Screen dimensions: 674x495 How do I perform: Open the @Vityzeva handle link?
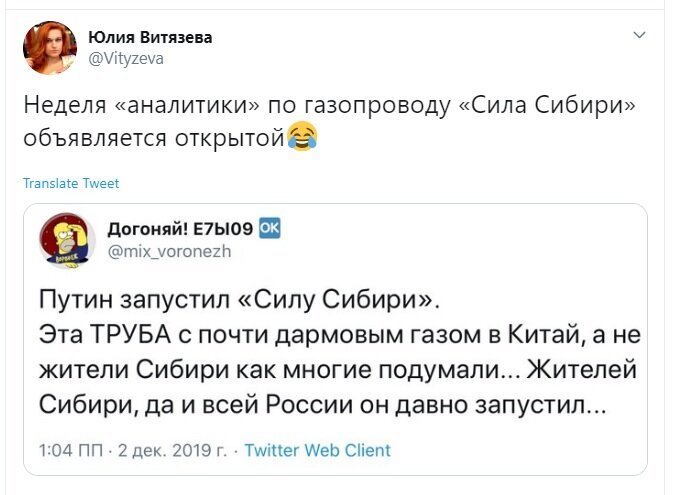[126, 58]
